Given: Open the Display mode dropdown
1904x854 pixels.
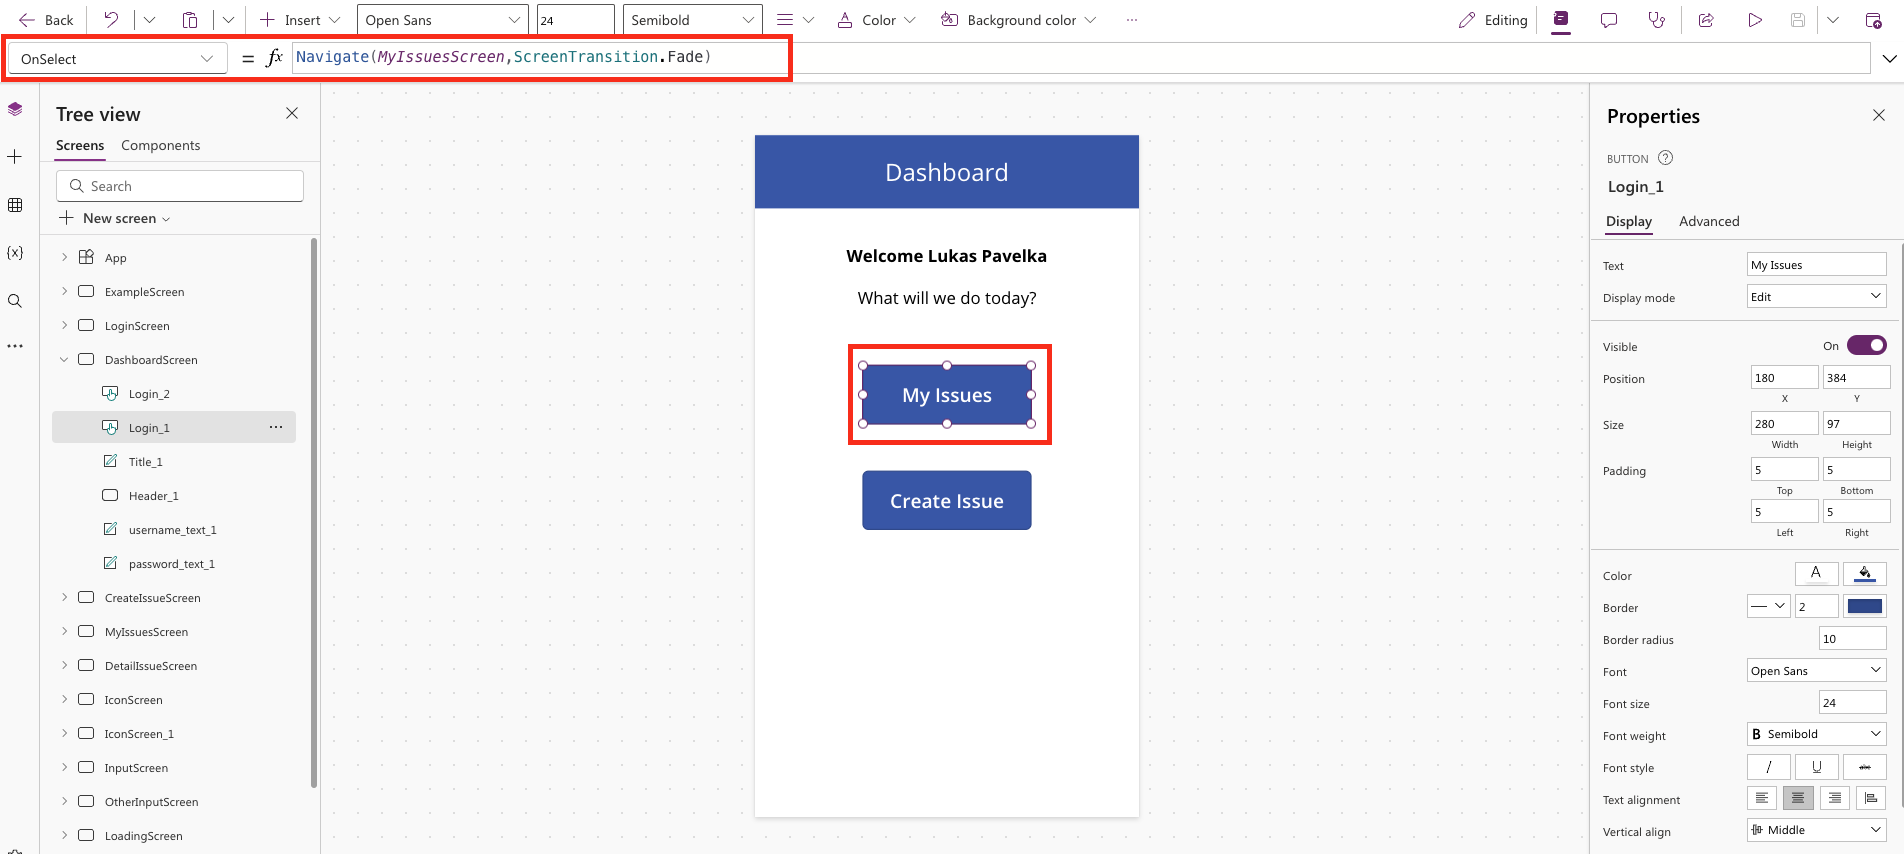Looking at the screenshot, I should 1816,297.
